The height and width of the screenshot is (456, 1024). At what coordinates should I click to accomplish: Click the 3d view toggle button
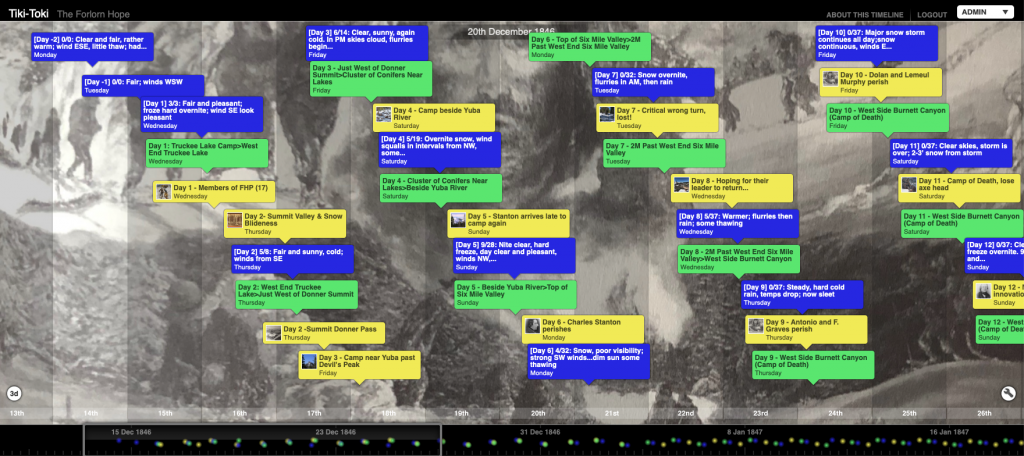point(14,393)
